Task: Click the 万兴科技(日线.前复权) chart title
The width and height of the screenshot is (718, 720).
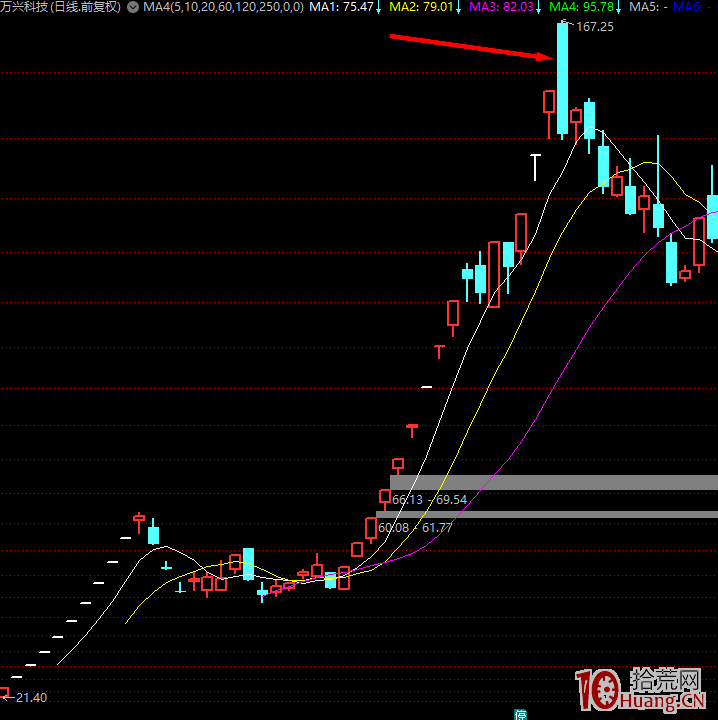Action: coord(60,7)
